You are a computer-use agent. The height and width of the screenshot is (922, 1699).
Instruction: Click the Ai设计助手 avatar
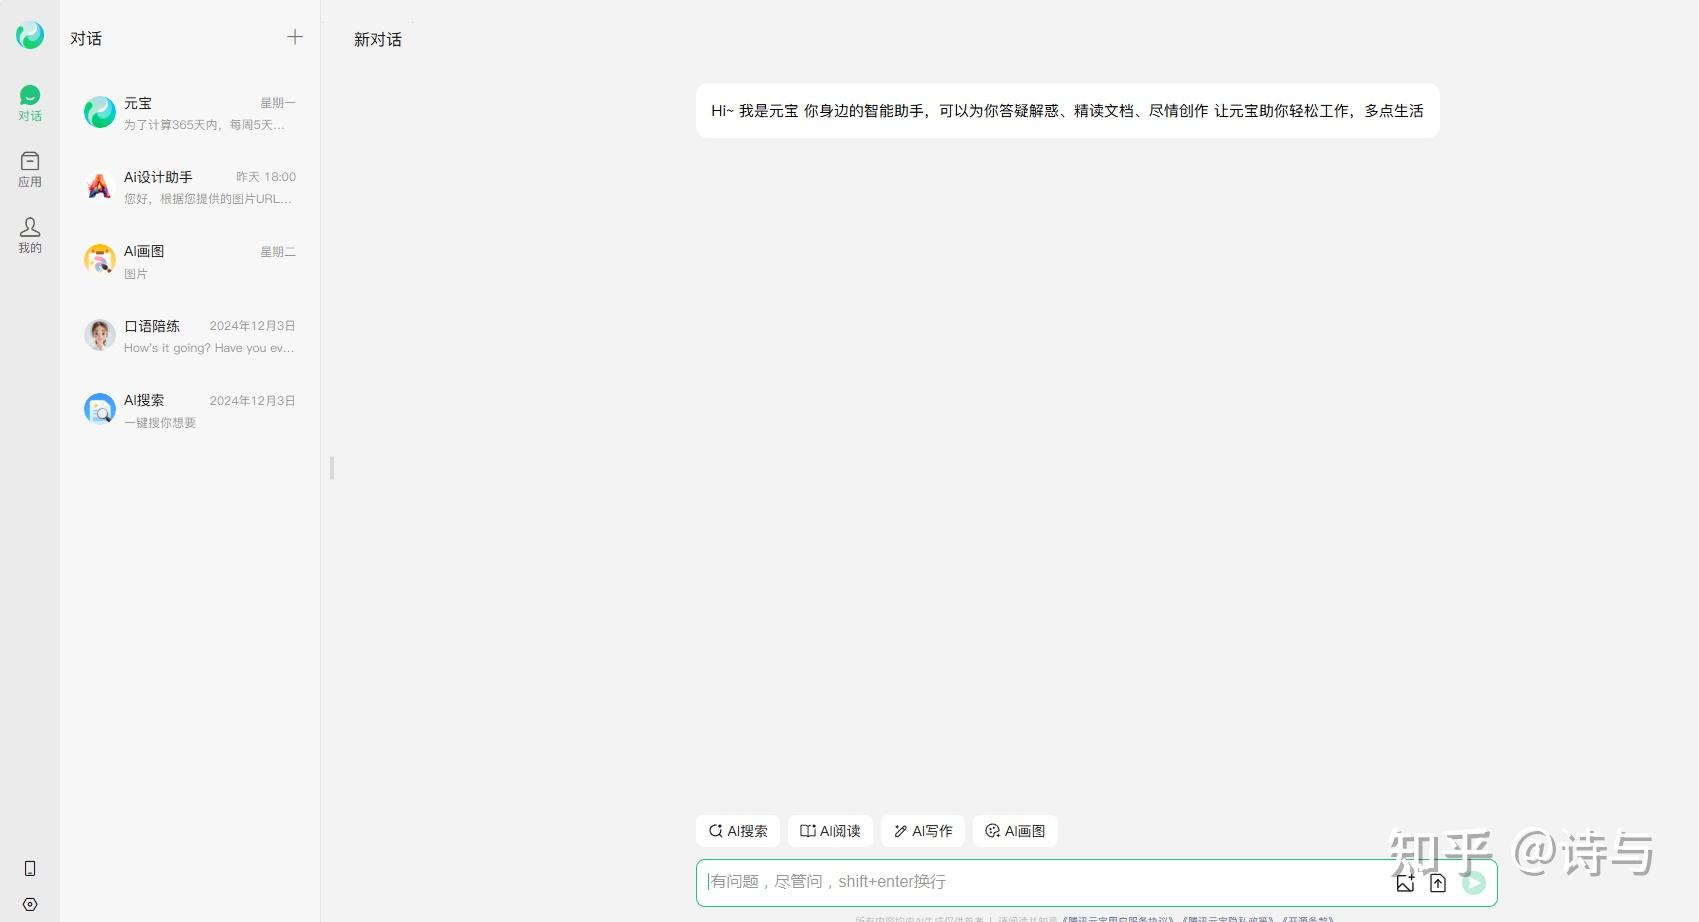point(100,186)
